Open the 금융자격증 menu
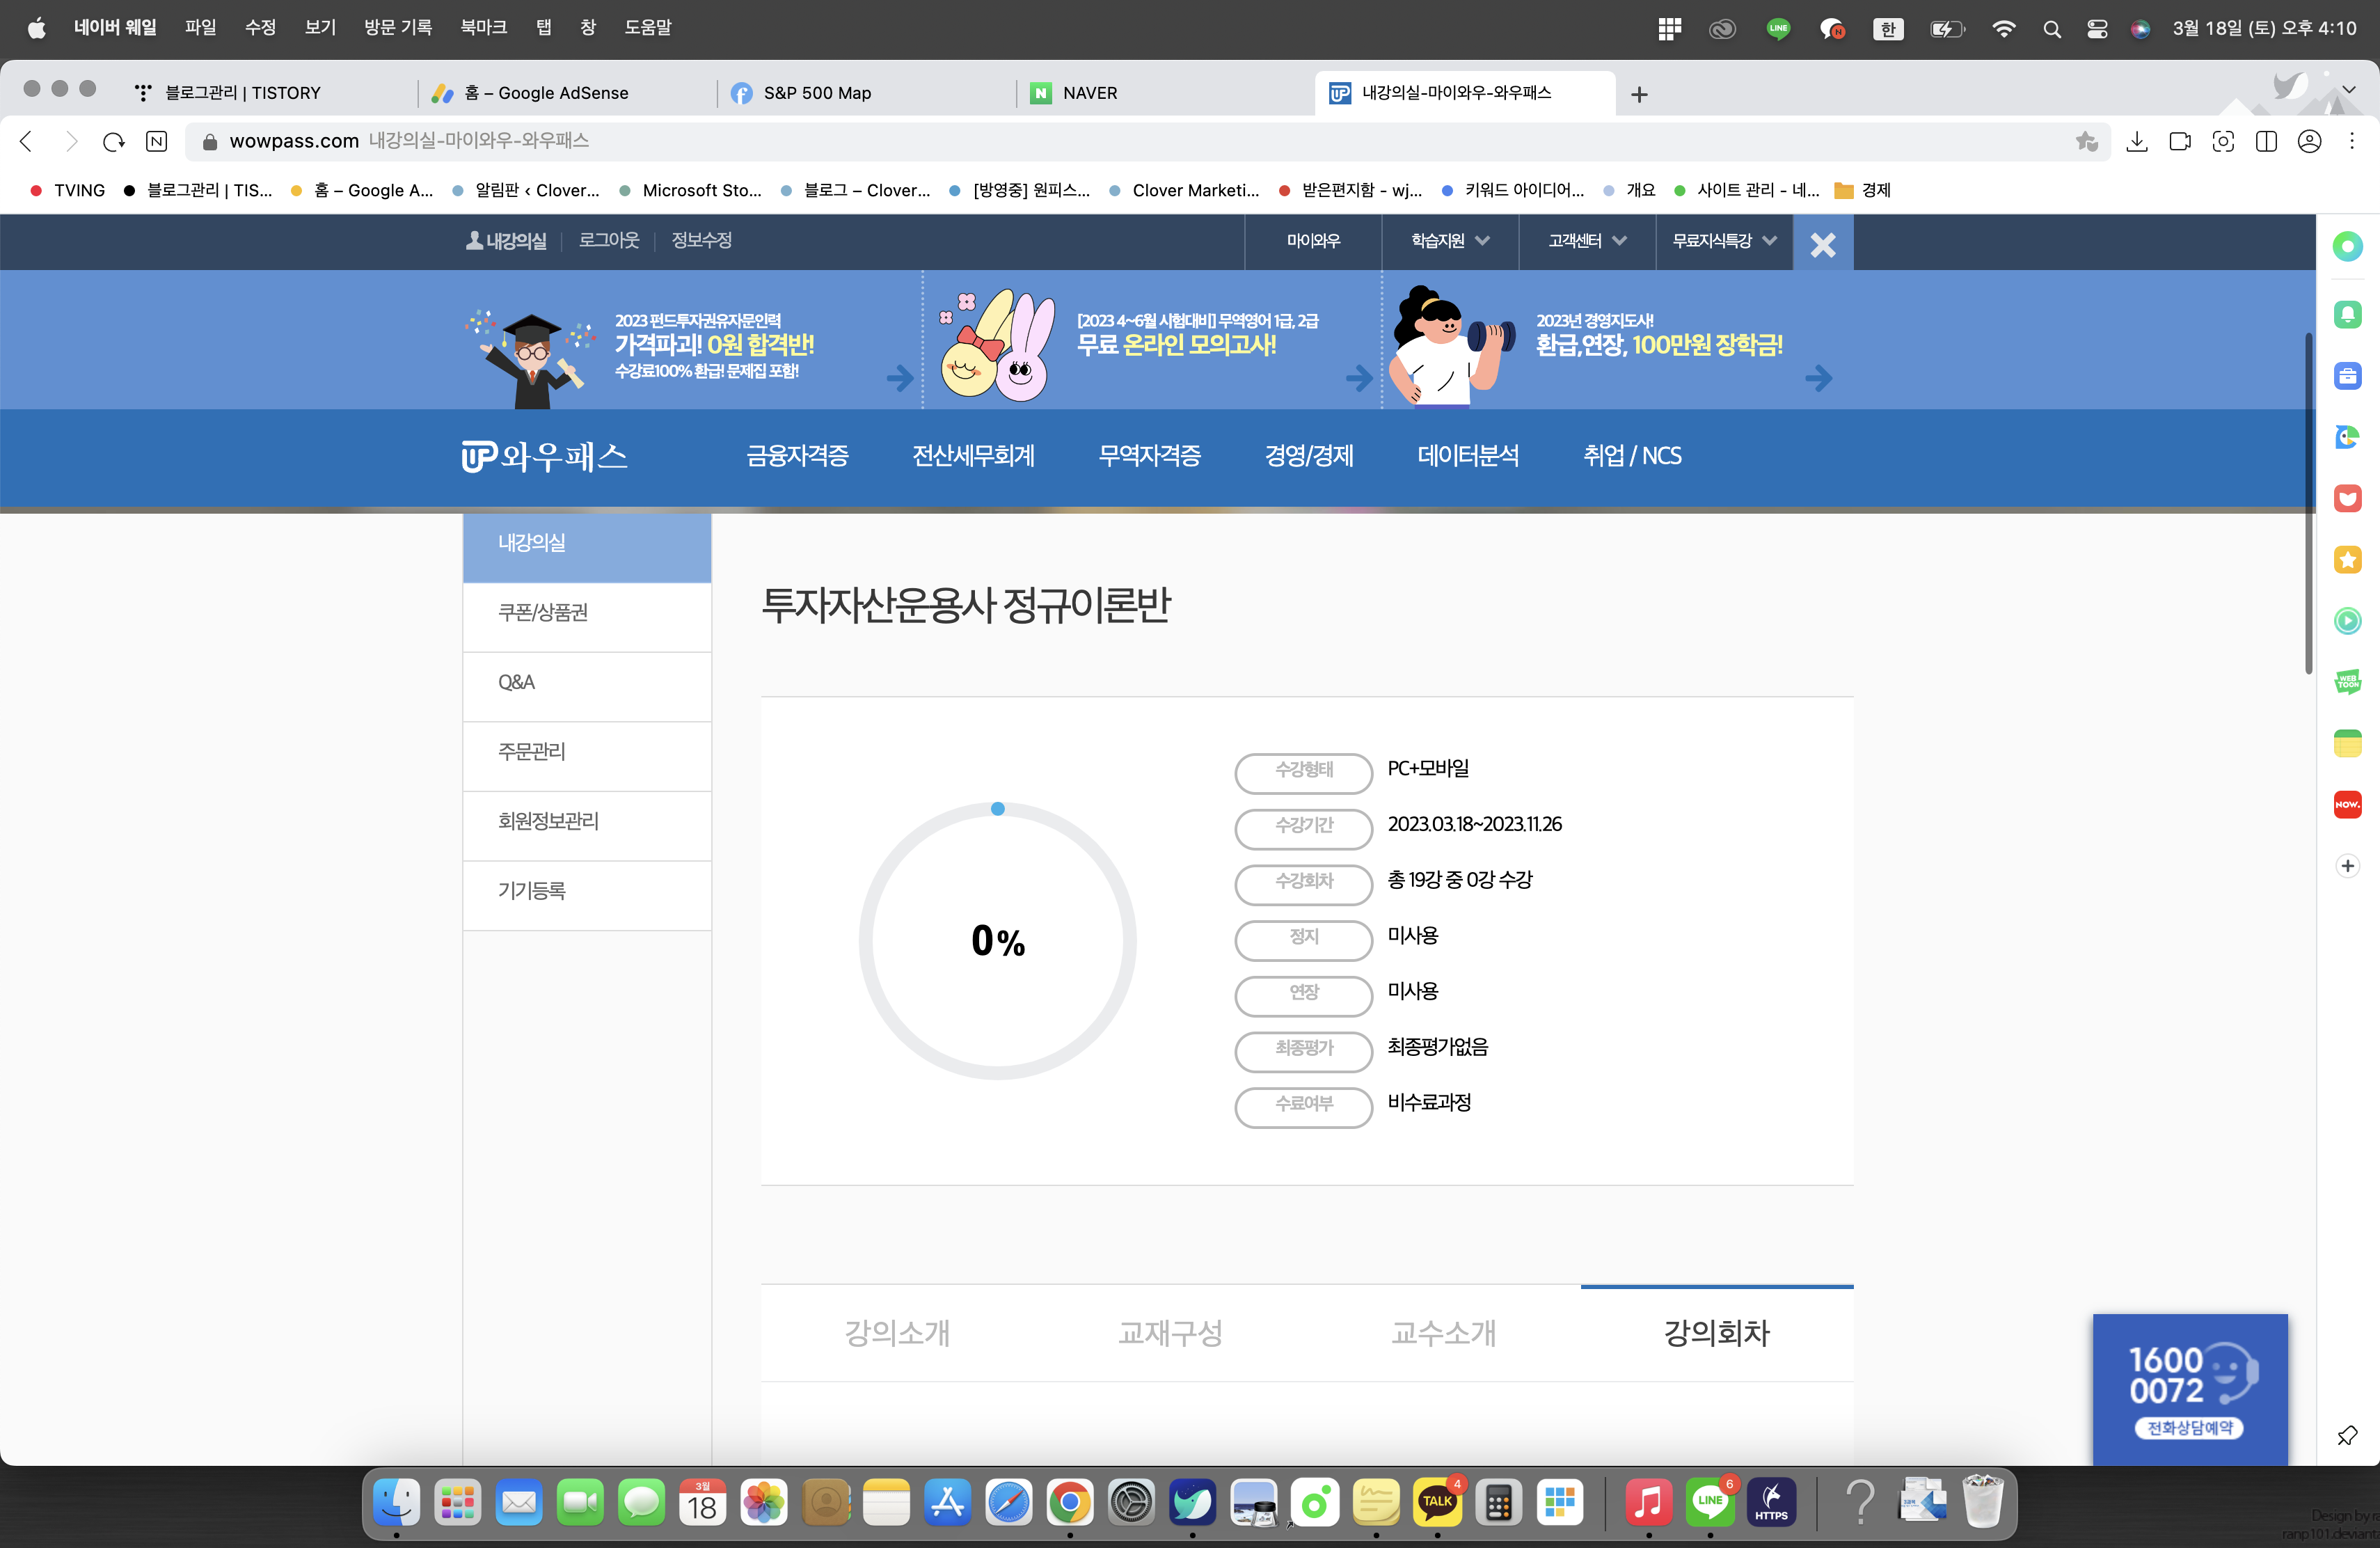The width and height of the screenshot is (2380, 1548). point(797,456)
